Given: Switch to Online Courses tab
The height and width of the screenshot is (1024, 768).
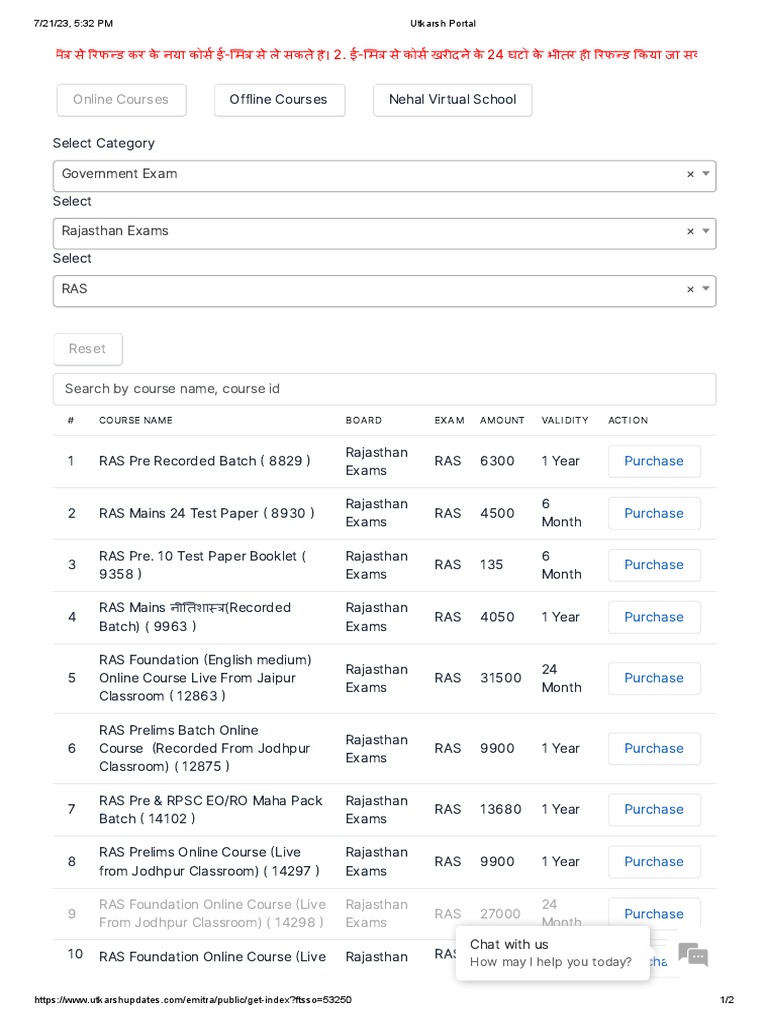Looking at the screenshot, I should (121, 100).
